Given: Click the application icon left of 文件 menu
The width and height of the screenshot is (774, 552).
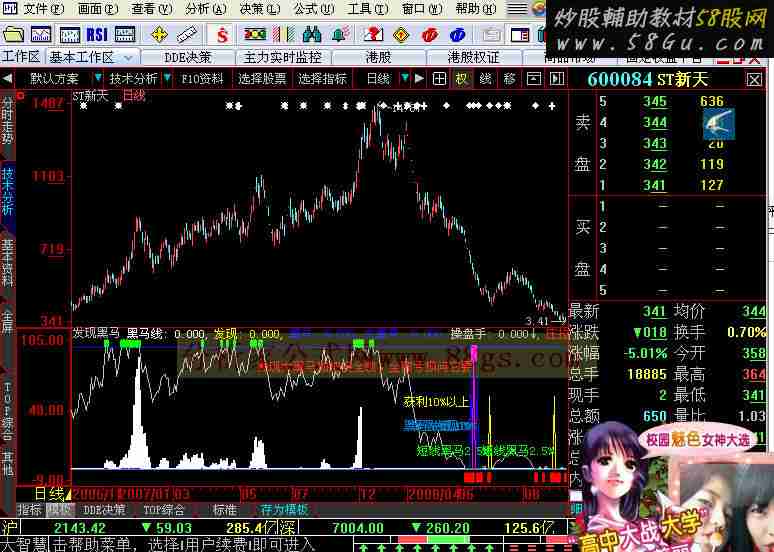Looking at the screenshot, I should click(9, 8).
